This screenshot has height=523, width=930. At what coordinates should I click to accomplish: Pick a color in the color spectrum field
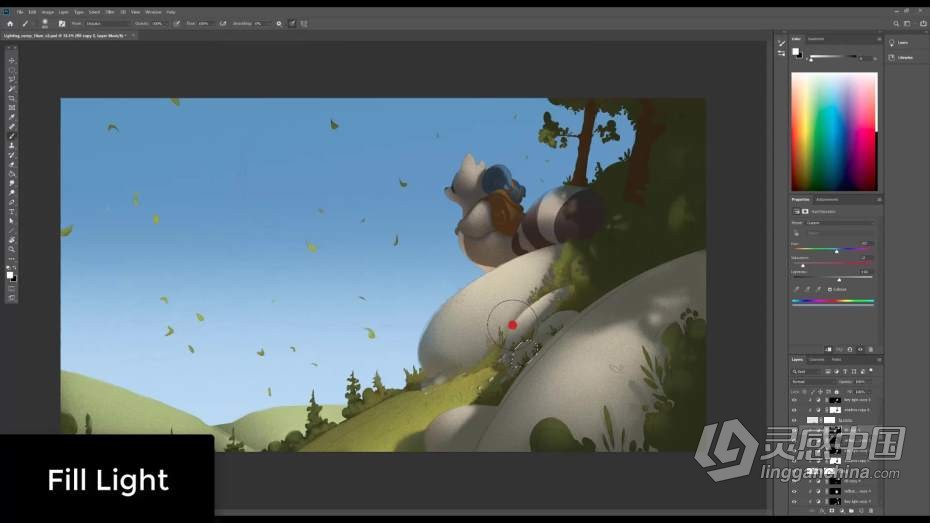tap(834, 132)
